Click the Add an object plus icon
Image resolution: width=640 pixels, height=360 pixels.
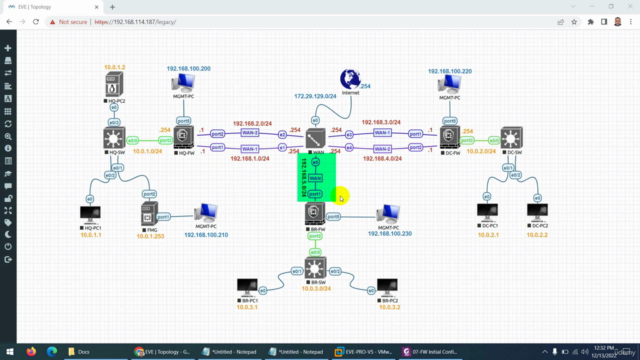pos(8,48)
